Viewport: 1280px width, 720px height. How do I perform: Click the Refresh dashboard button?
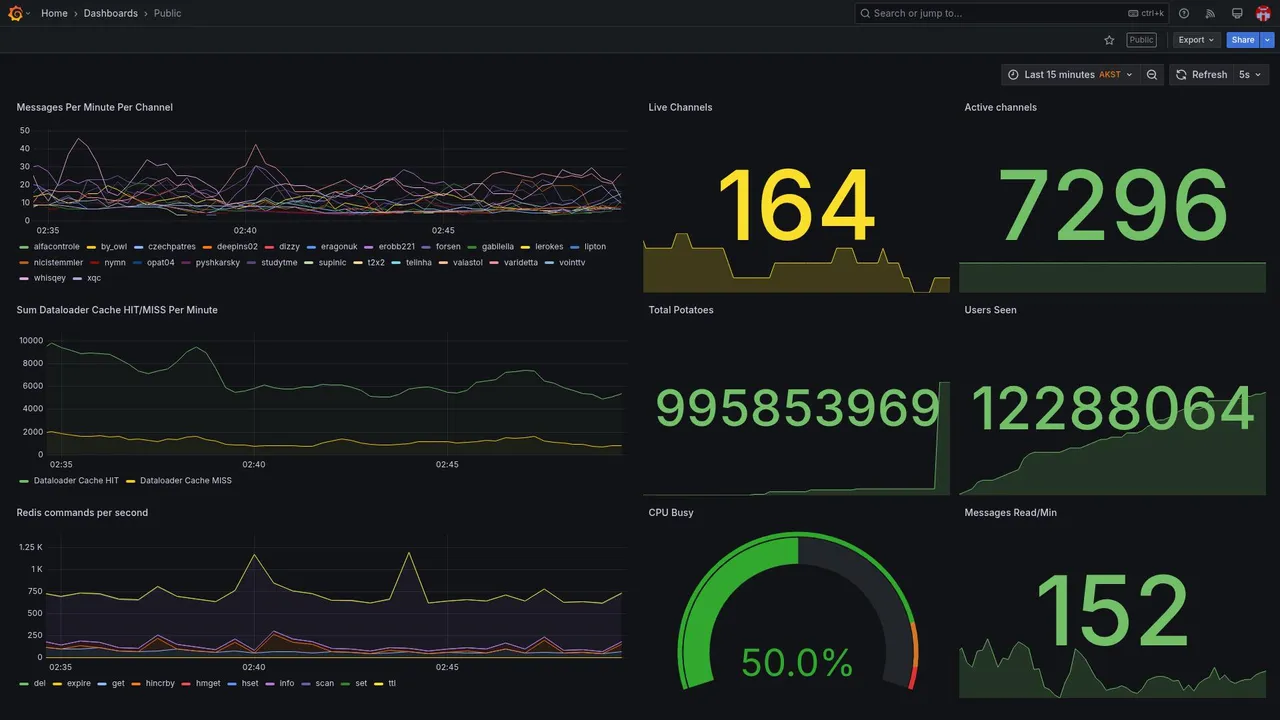(x=1201, y=75)
